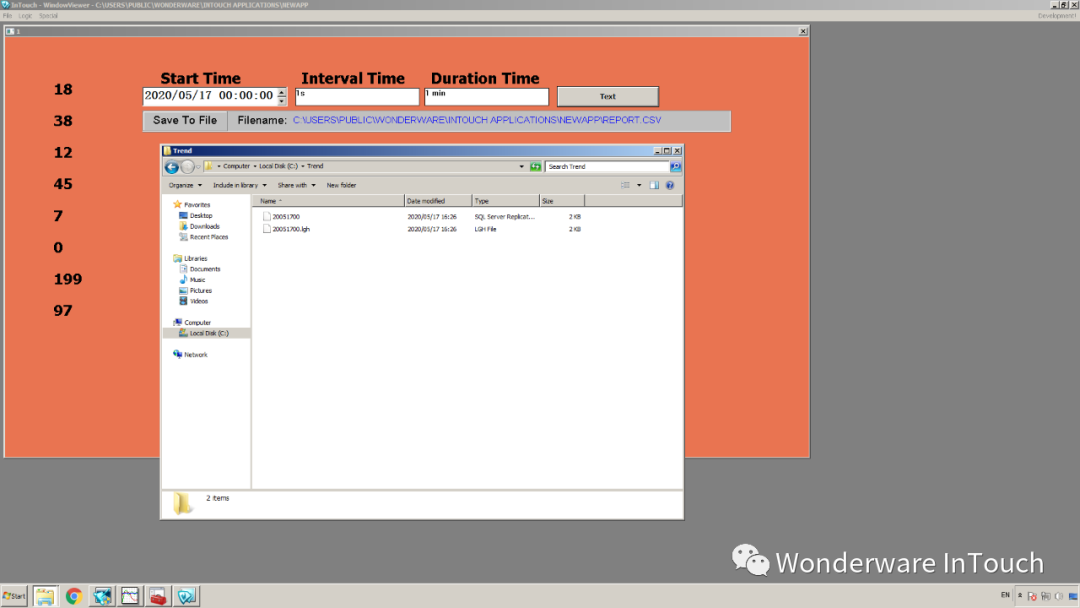Viewport: 1080px width, 608px height.
Task: Open the red toolbox icon on the taskbar
Action: point(157,596)
